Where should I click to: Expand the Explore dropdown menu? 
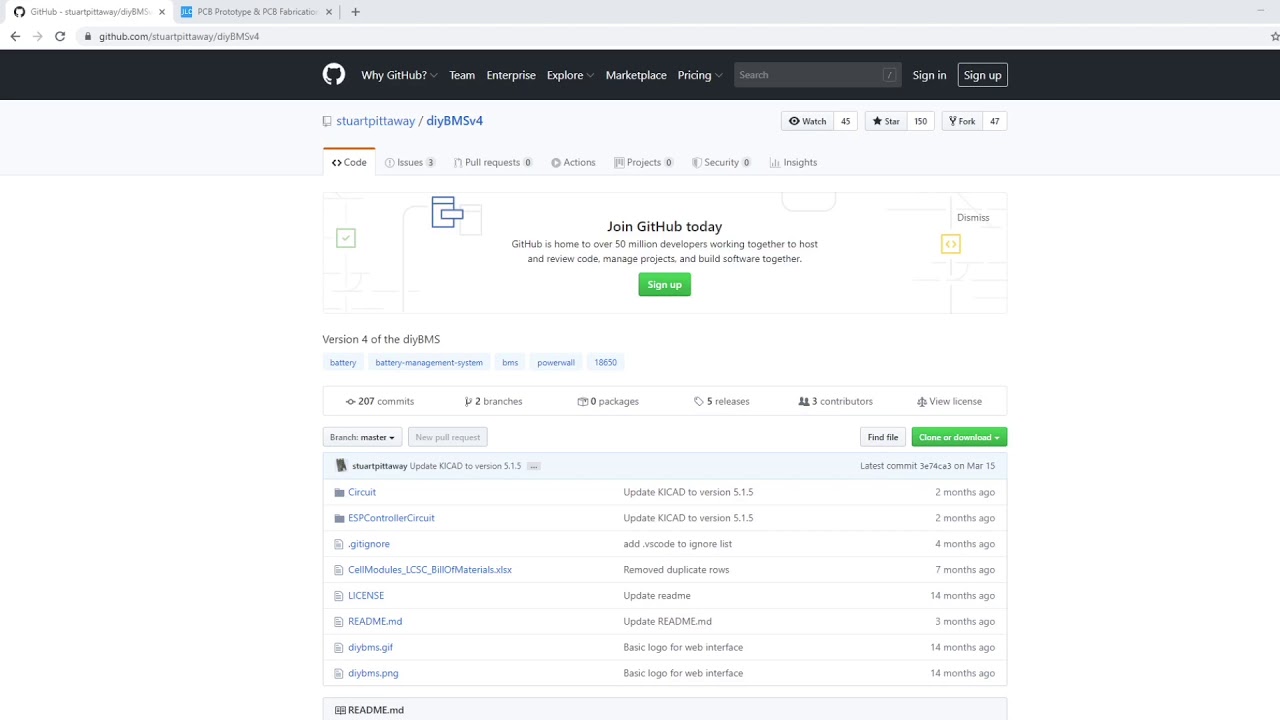[570, 75]
